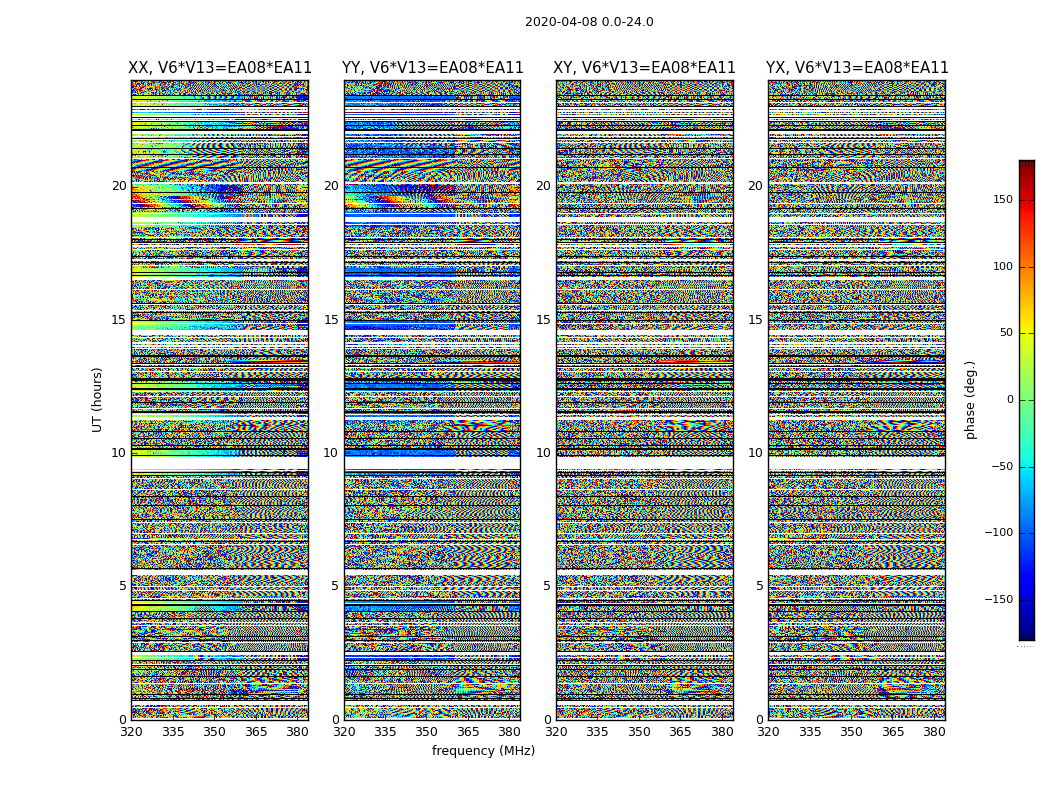Click the "phase (deg.)" colorbar label
This screenshot has height=800, width=1050.
970,400
